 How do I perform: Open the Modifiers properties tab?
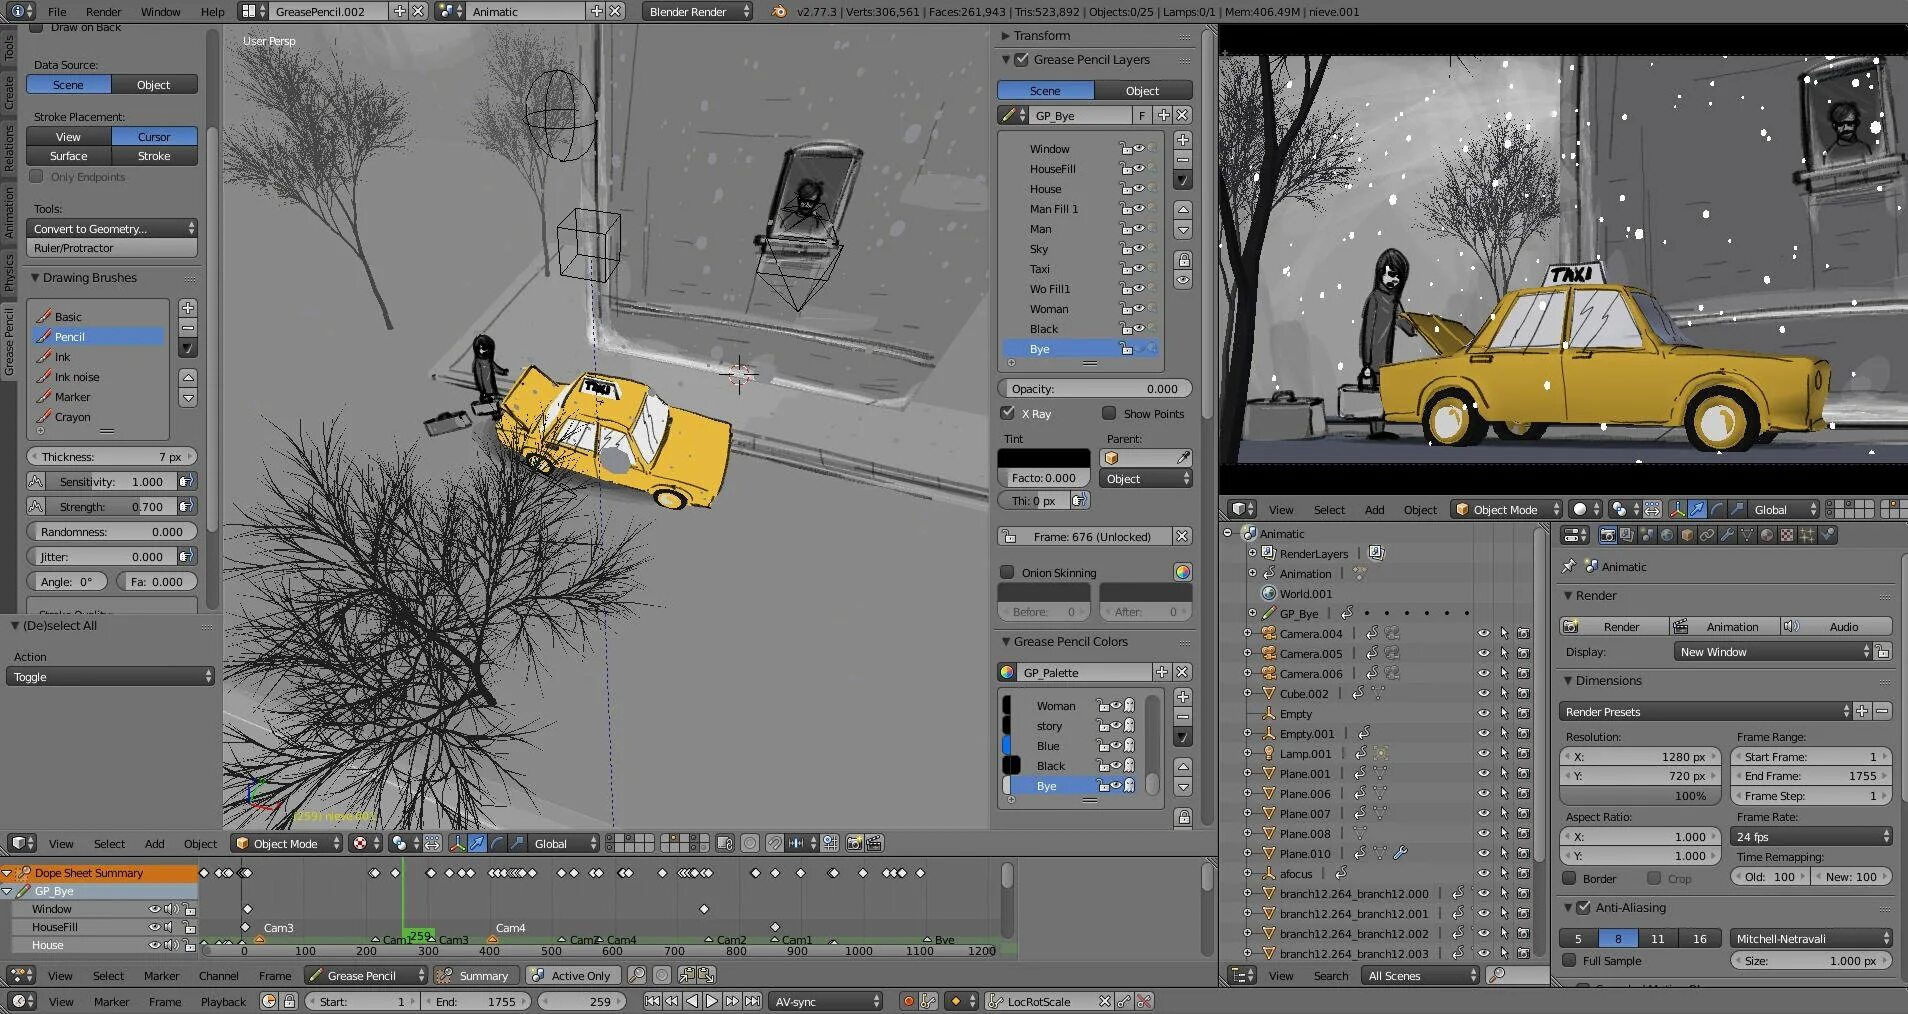pyautogui.click(x=1727, y=535)
